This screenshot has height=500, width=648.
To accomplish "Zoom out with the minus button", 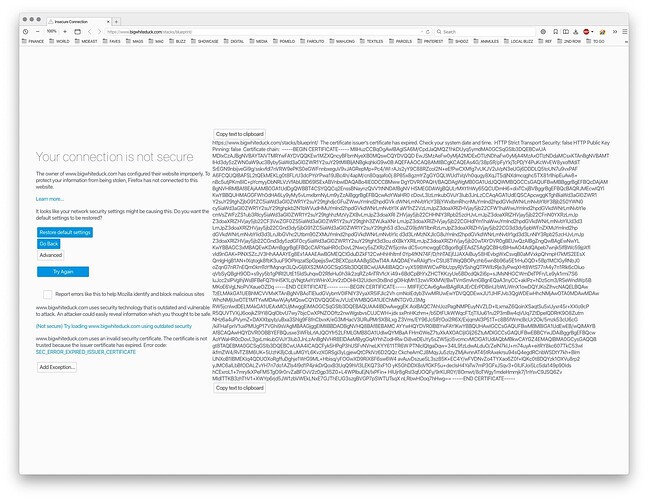I will (x=38, y=31).
